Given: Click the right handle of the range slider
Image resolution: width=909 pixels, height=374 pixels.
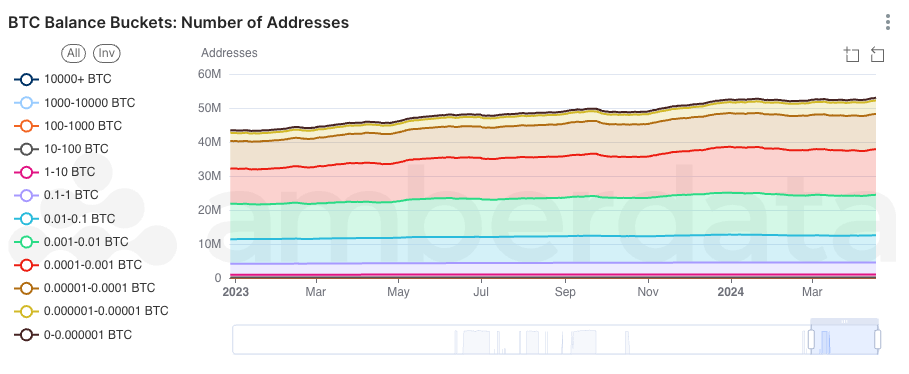Looking at the screenshot, I should [x=878, y=339].
